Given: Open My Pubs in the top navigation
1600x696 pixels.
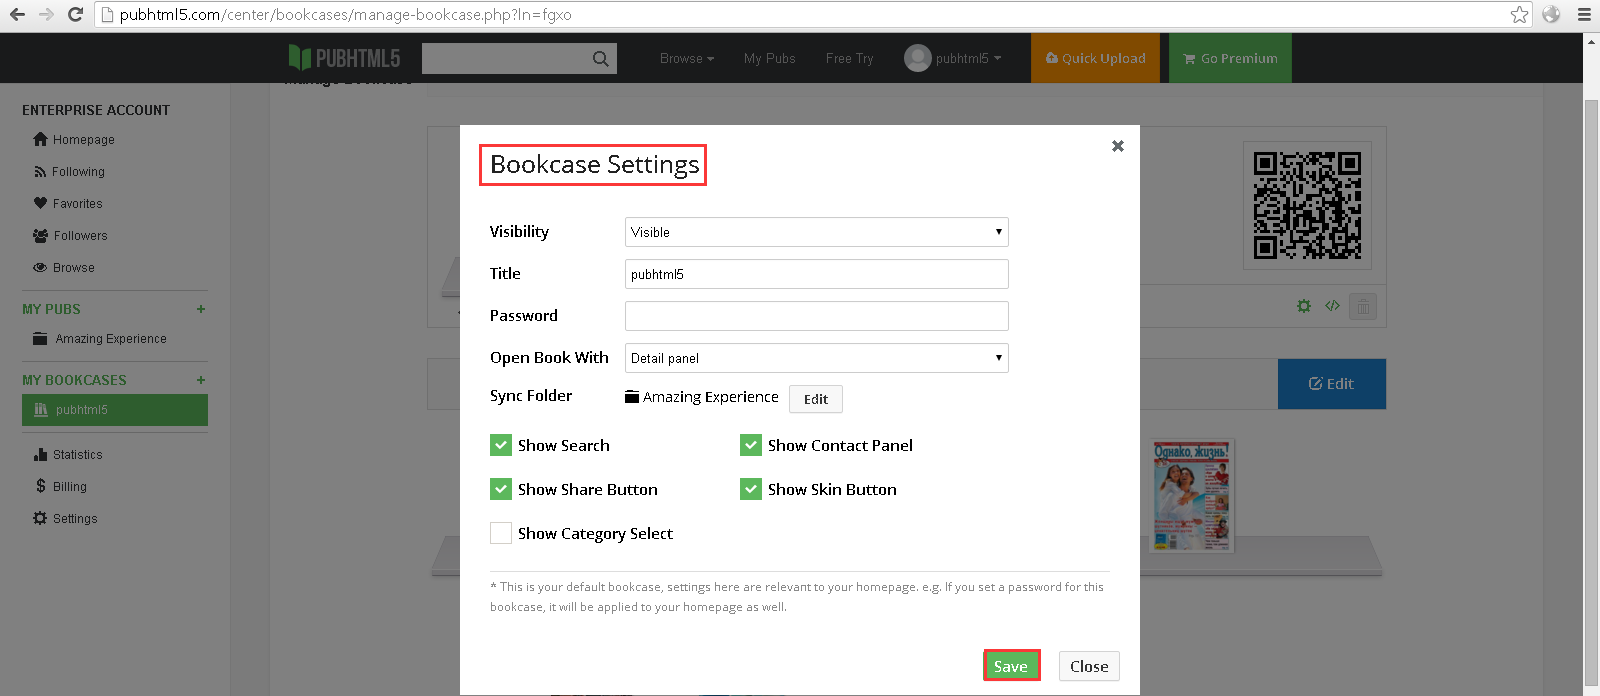Looking at the screenshot, I should 770,59.
